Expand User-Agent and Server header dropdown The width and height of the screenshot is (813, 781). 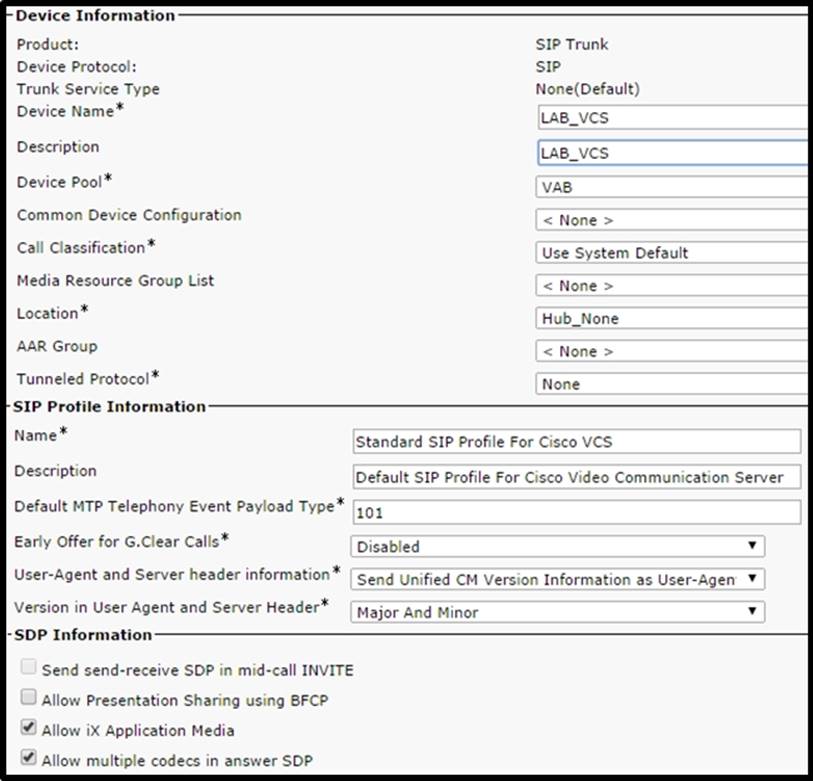click(x=557, y=579)
